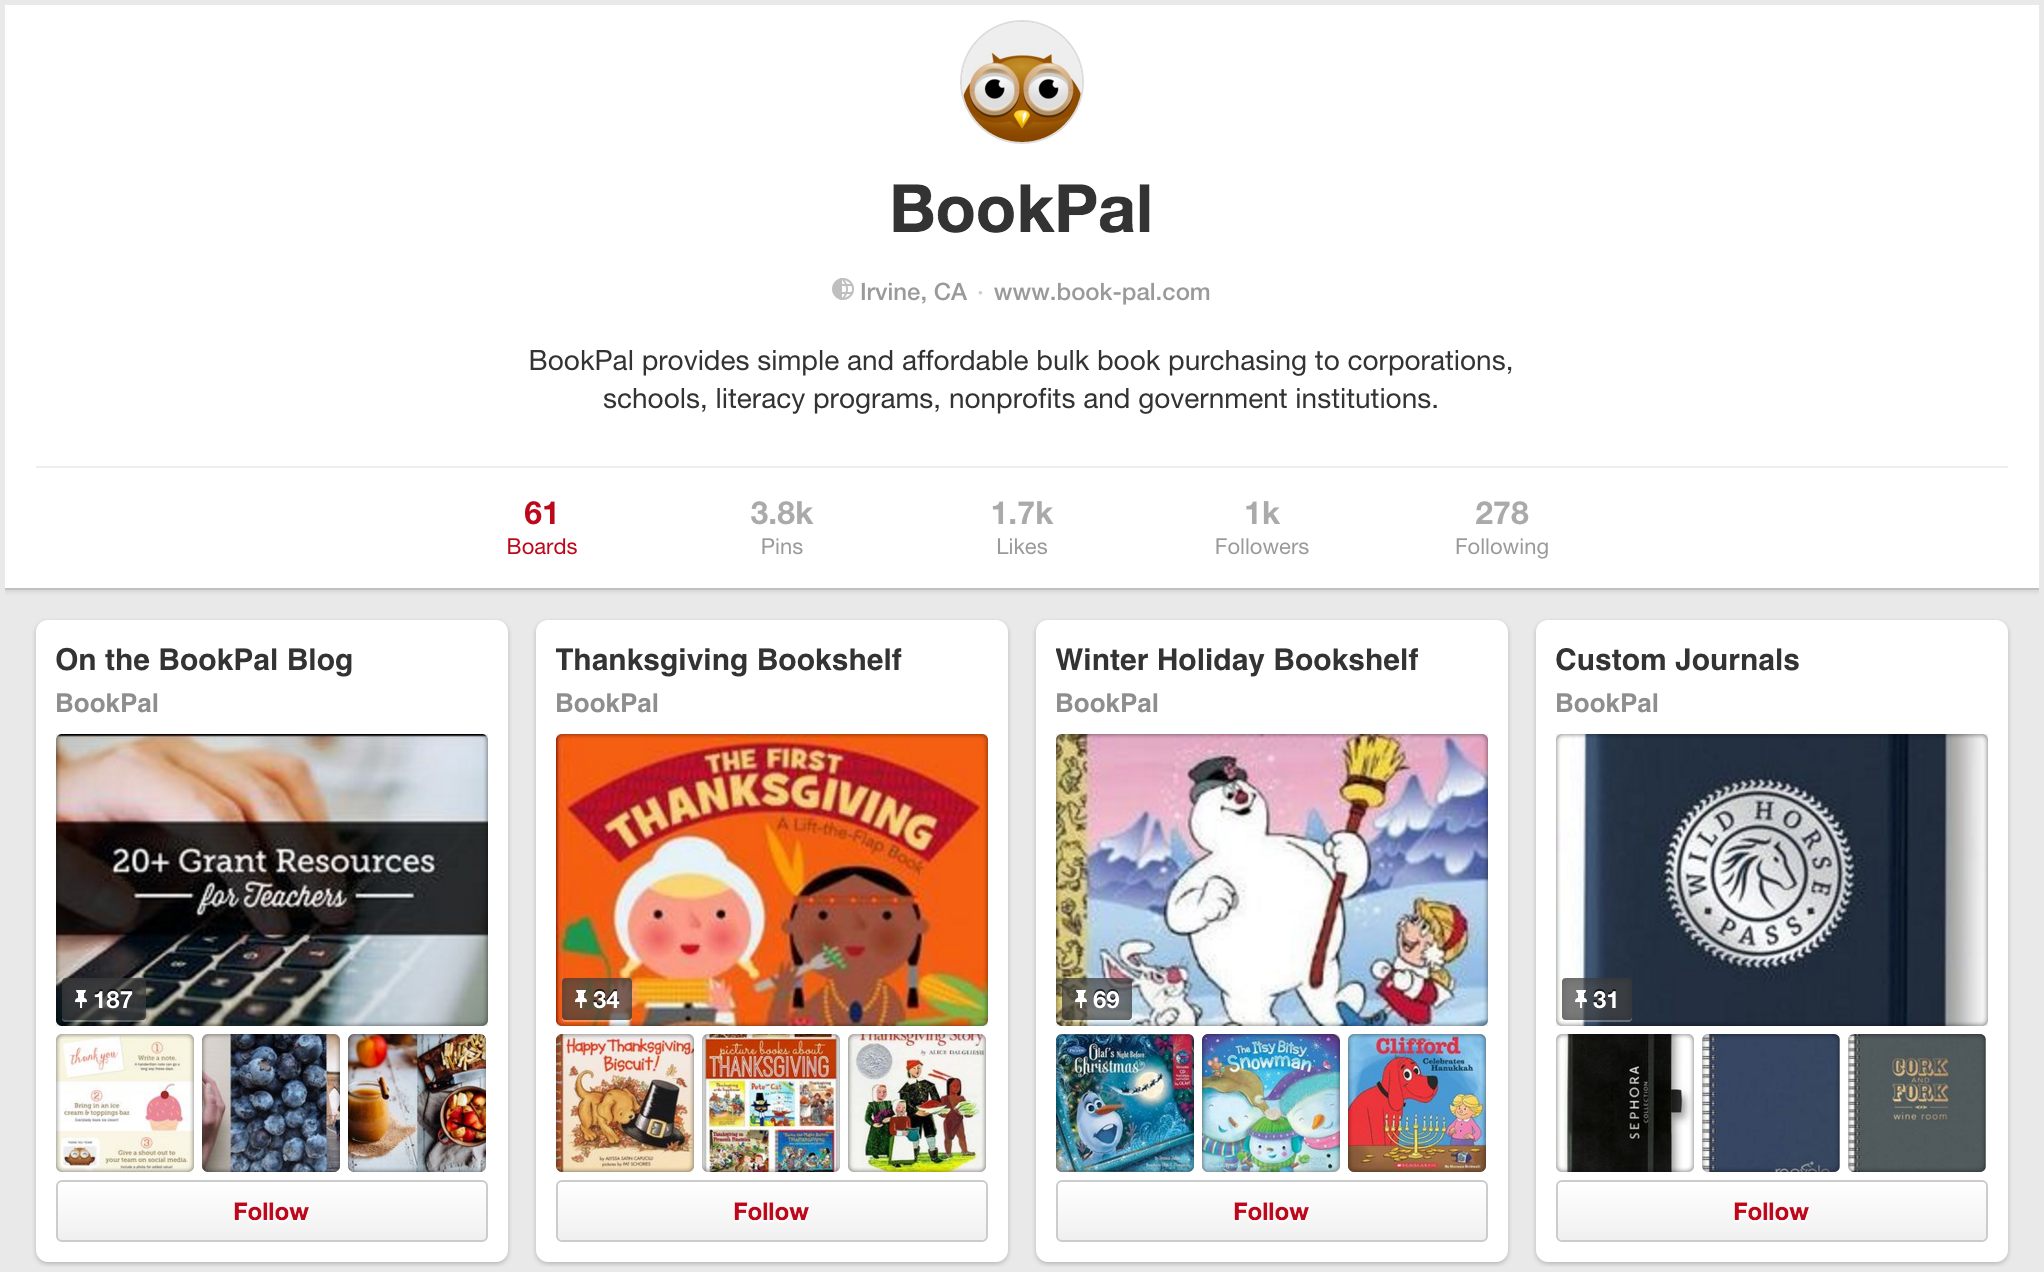Click the 187 pin count badge
This screenshot has width=2044, height=1272.
[x=103, y=999]
